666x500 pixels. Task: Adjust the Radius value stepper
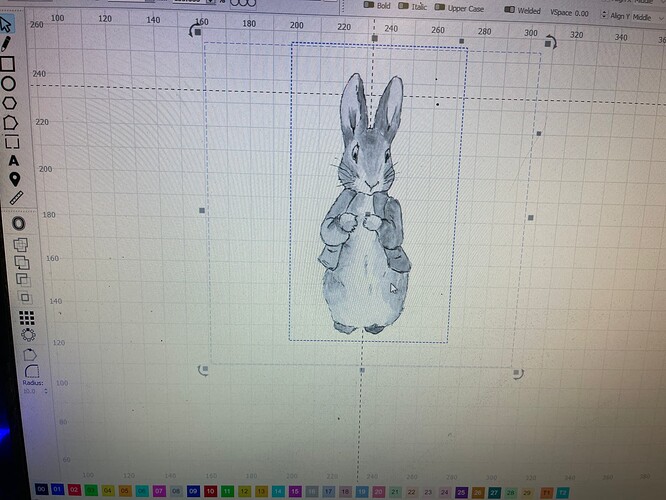coord(45,392)
